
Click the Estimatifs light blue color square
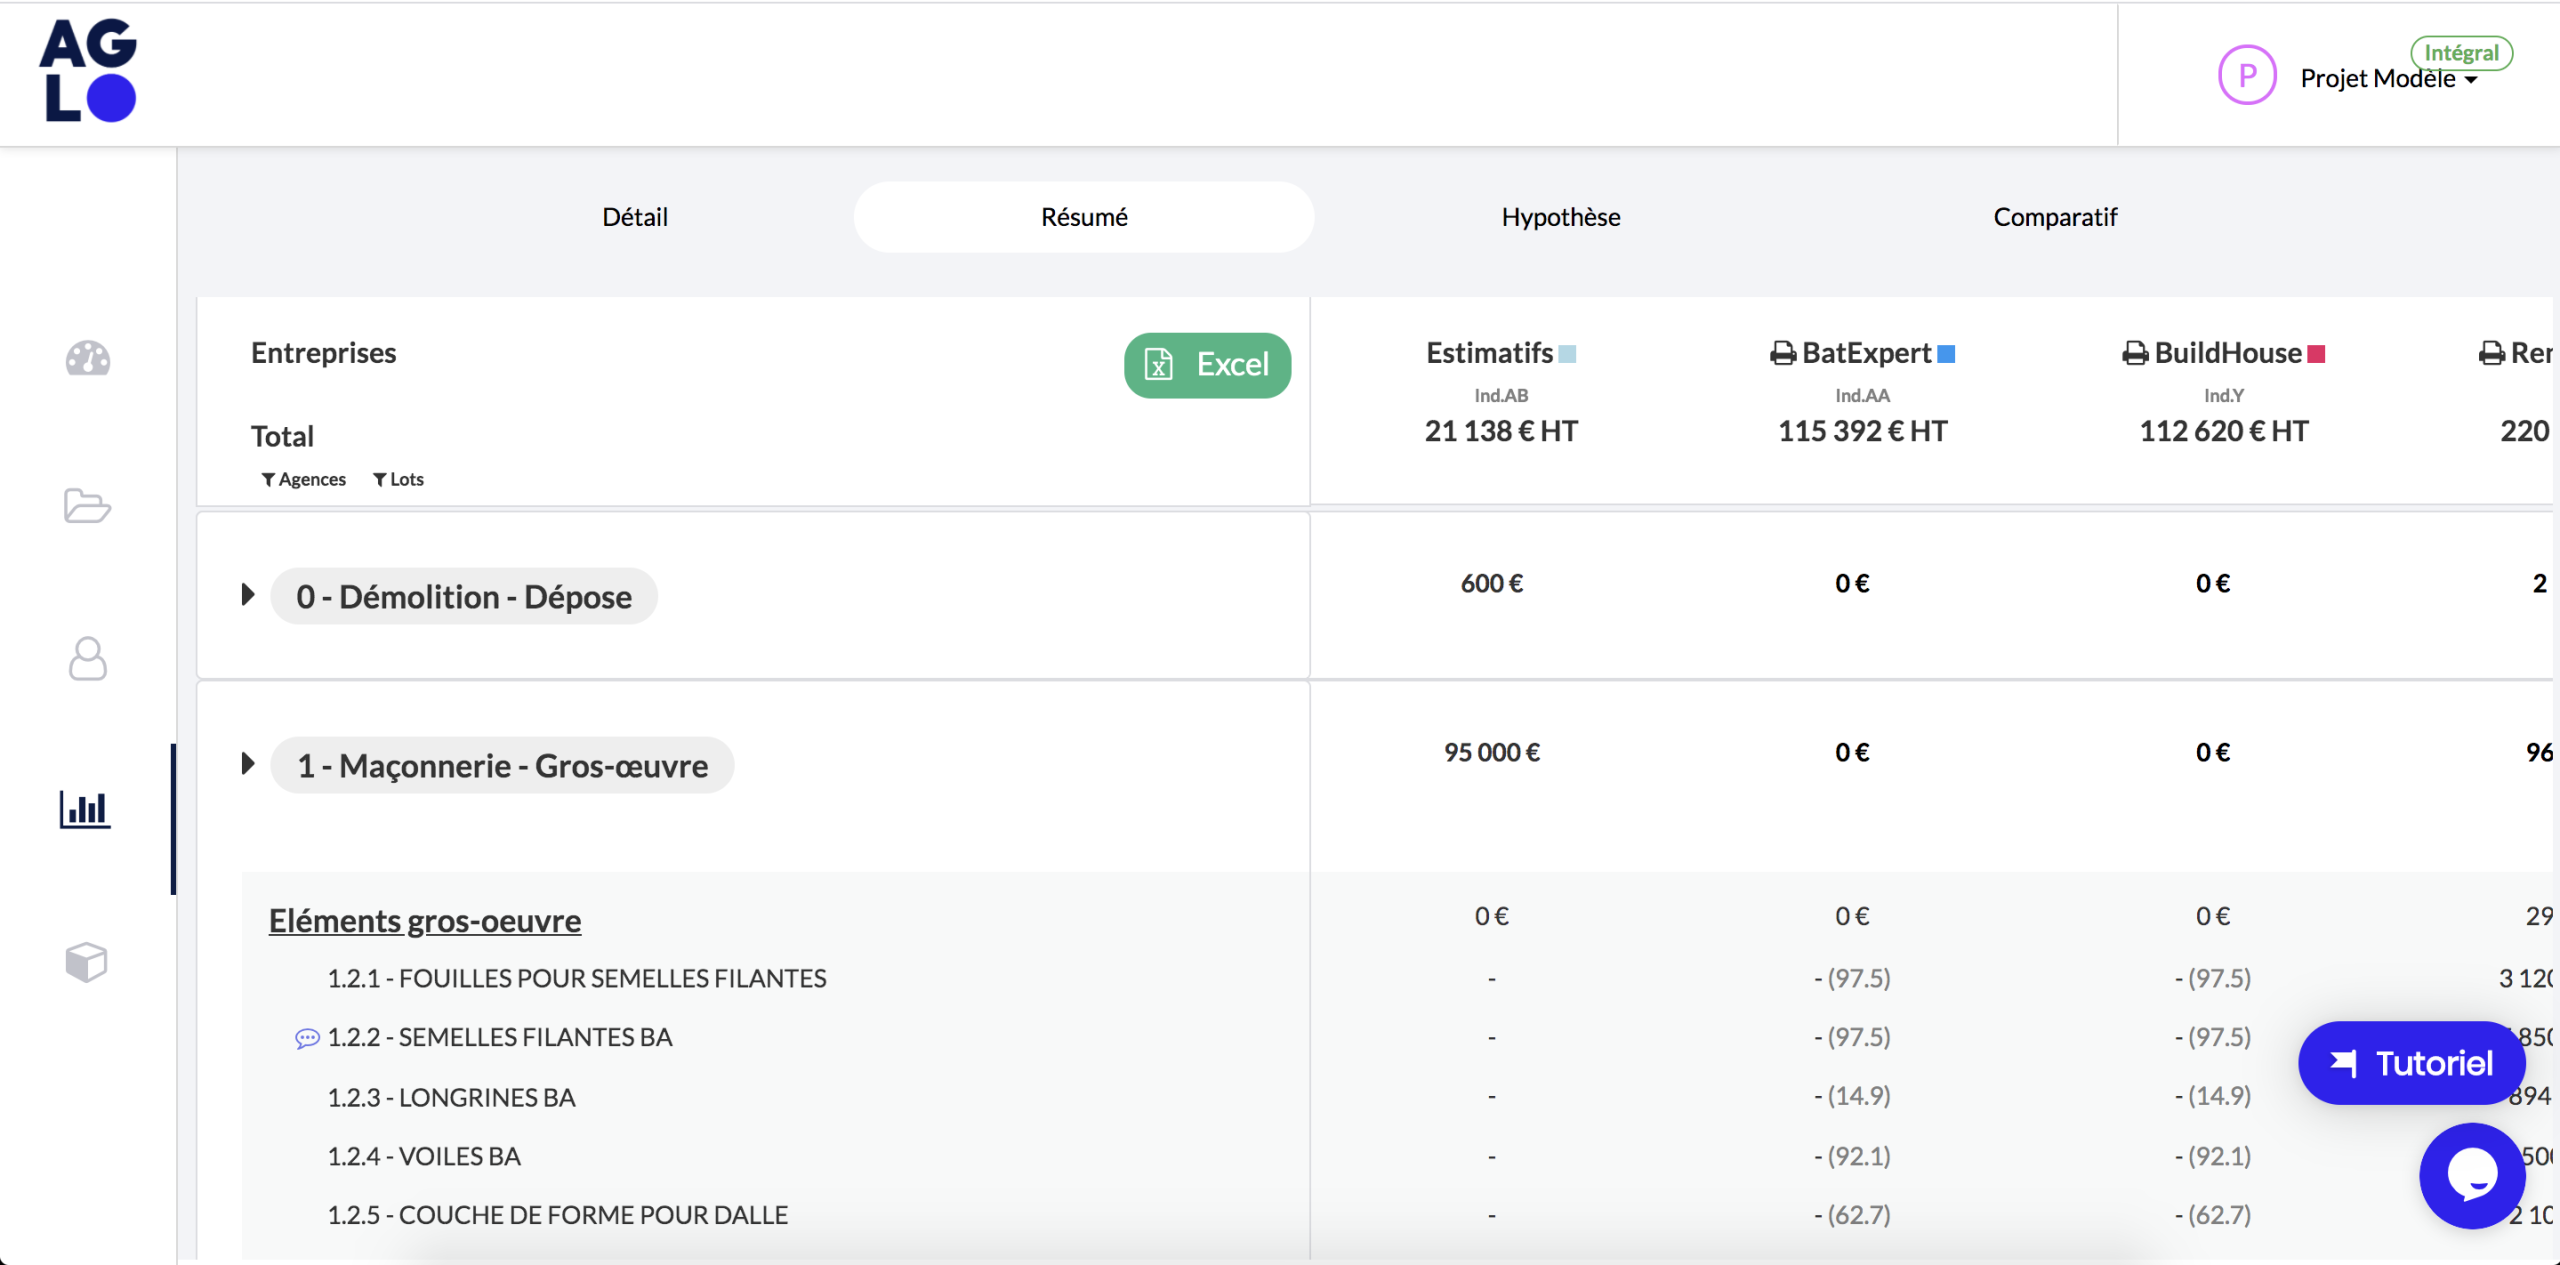click(x=1567, y=354)
